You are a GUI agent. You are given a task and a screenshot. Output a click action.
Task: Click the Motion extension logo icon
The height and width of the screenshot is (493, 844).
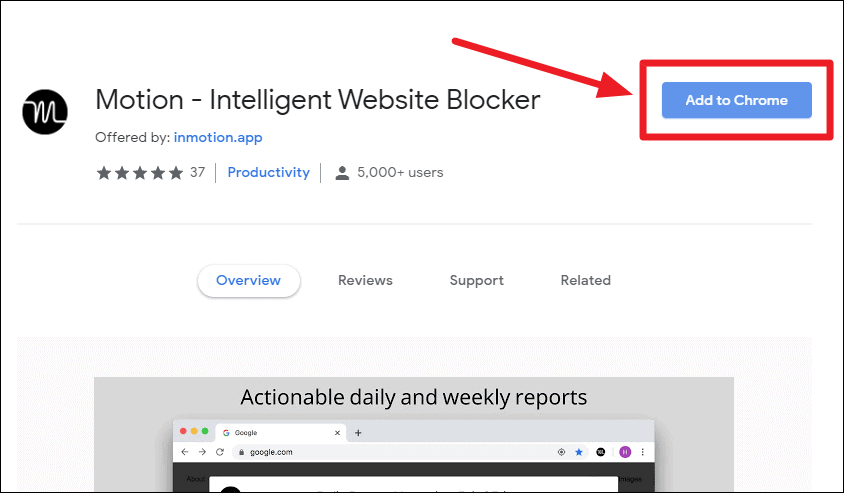click(45, 112)
